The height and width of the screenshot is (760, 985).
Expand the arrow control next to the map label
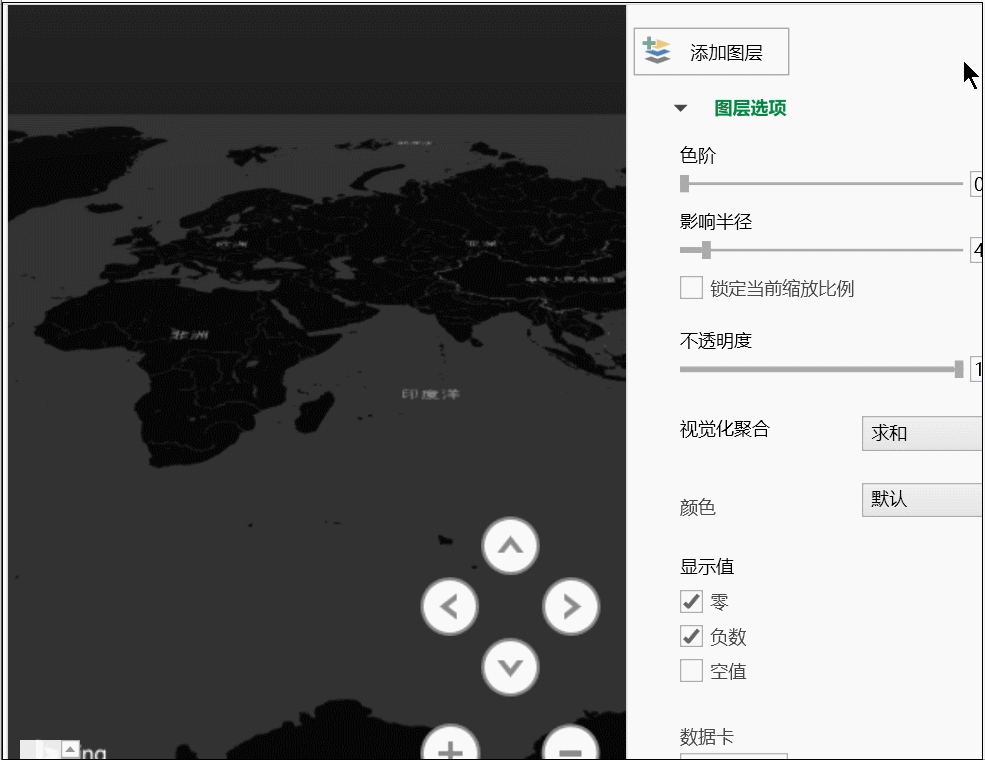tap(68, 747)
